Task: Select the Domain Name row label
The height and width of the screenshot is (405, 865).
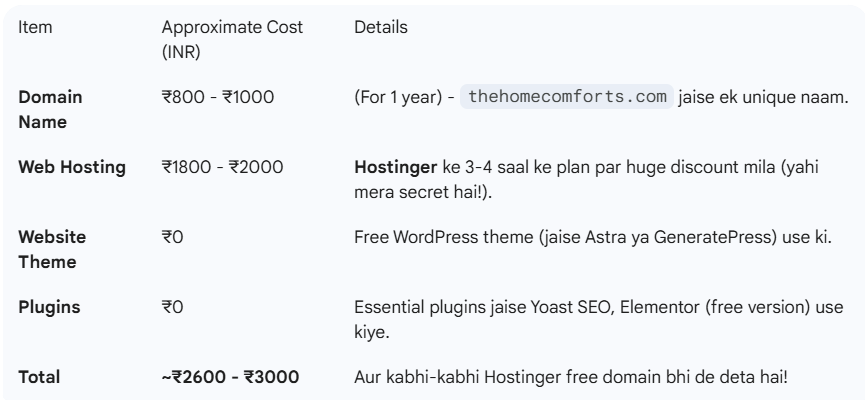Action: [51, 109]
